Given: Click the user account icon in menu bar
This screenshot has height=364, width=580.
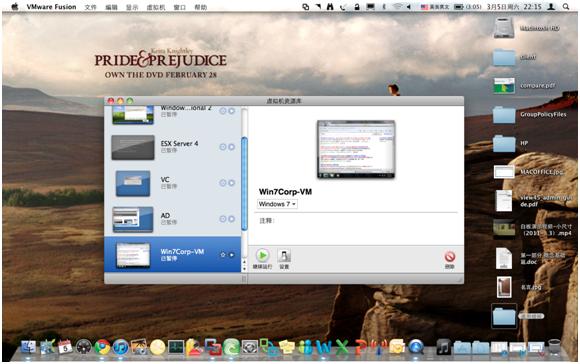Looking at the screenshot, I should pos(552,7).
